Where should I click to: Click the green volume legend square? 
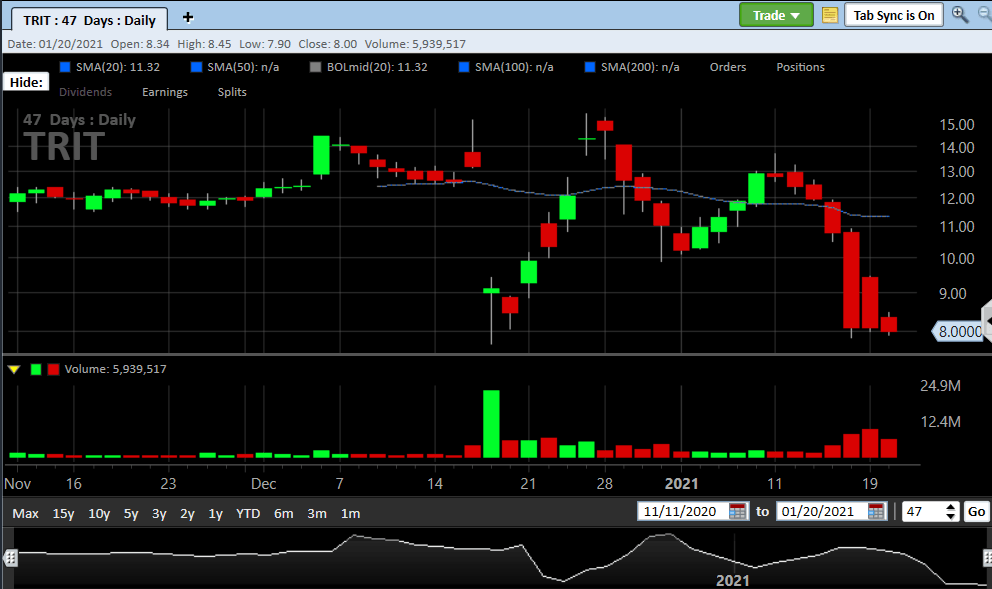pos(36,369)
